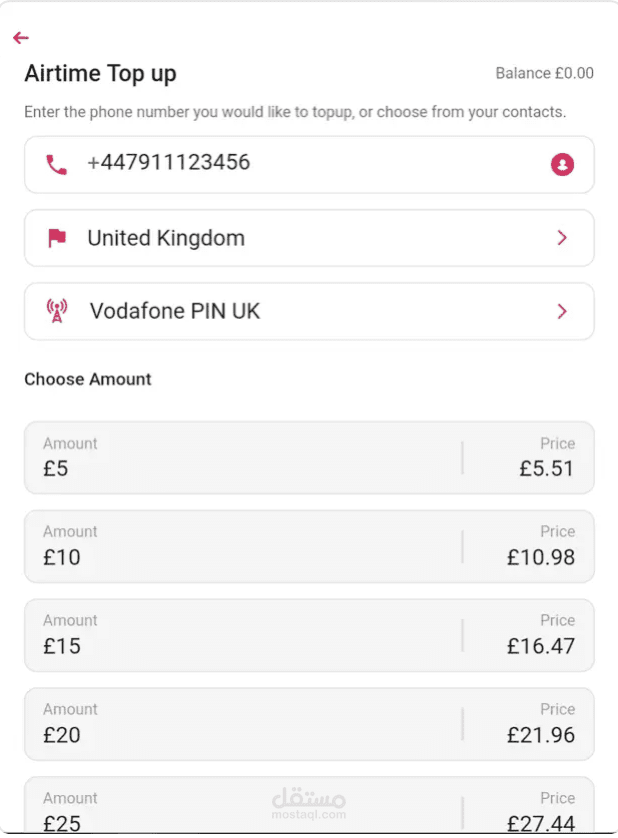The height and width of the screenshot is (838, 618).
Task: Click the Airtime Top up heading
Action: click(x=100, y=73)
